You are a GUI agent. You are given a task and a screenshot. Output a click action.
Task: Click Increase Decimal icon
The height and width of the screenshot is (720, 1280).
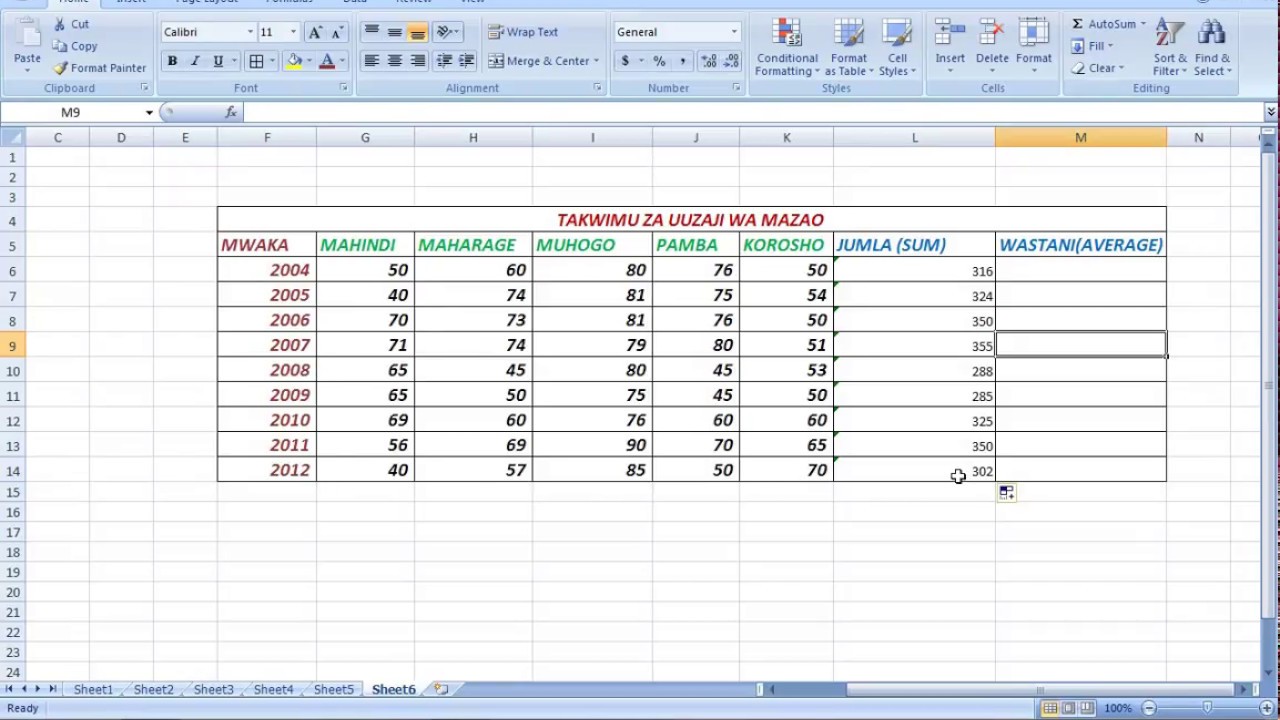click(709, 61)
